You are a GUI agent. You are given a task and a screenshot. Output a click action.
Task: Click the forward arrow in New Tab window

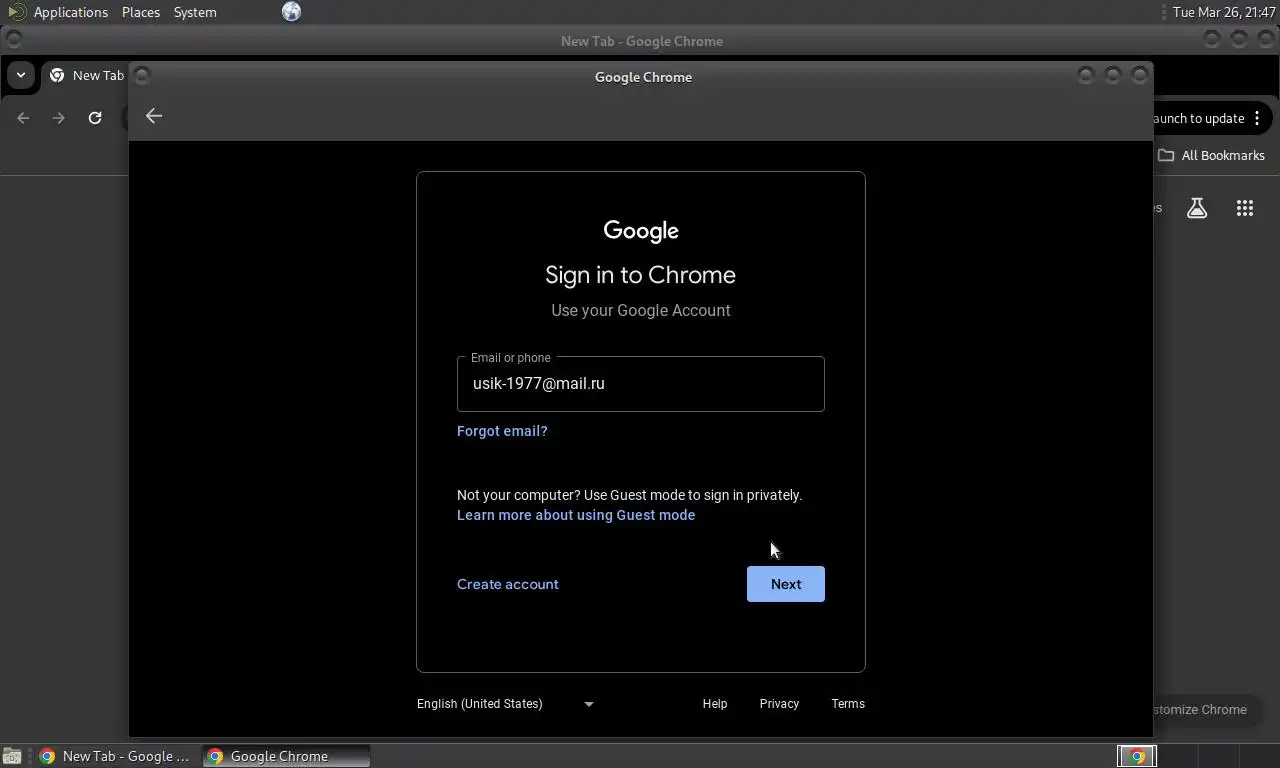pos(59,118)
